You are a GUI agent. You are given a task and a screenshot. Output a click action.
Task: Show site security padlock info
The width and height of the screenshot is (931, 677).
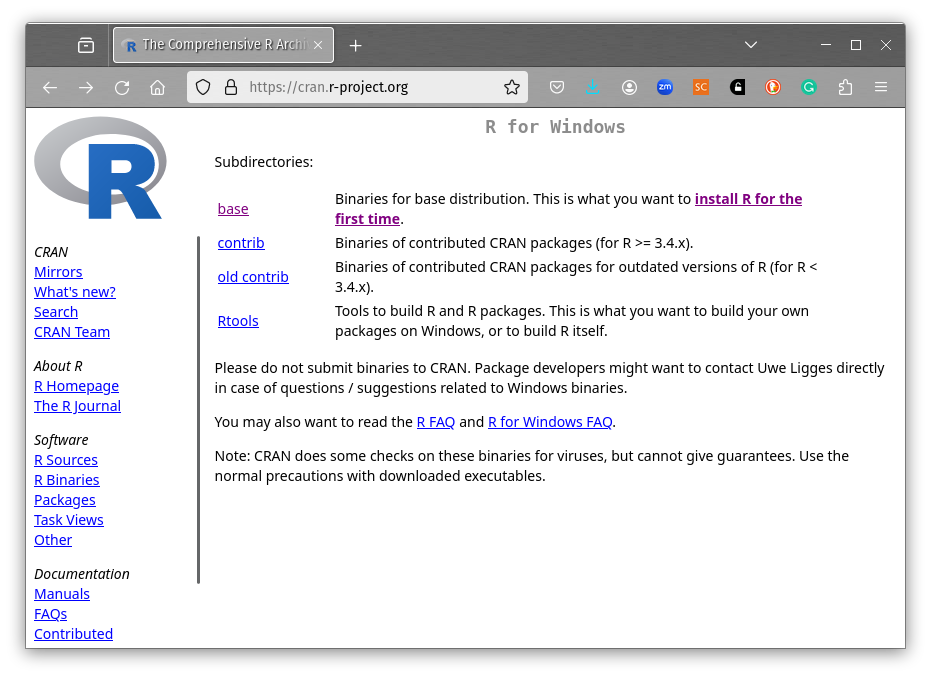[230, 88]
